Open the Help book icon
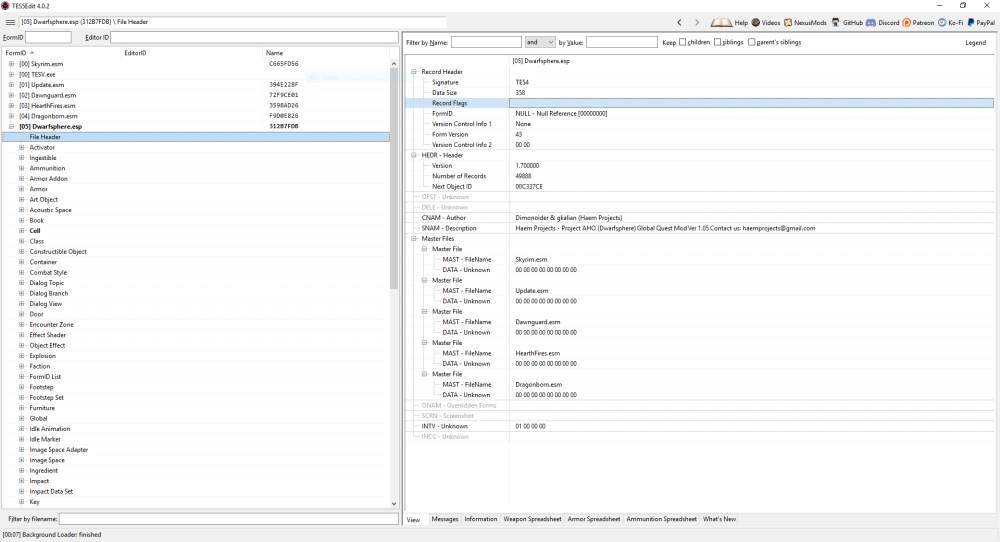 tap(721, 22)
